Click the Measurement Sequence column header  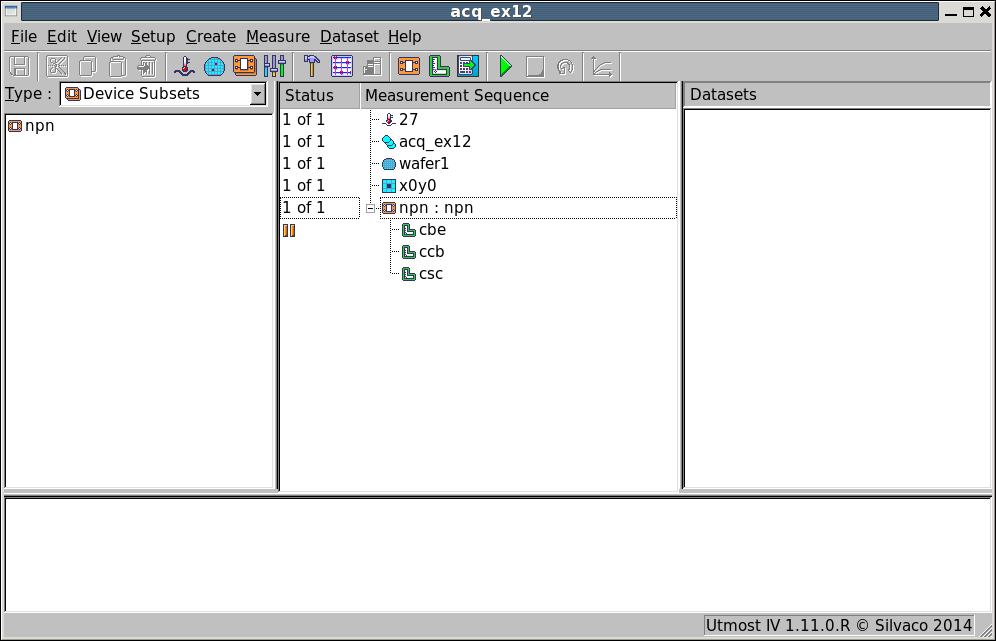pyautogui.click(x=518, y=95)
